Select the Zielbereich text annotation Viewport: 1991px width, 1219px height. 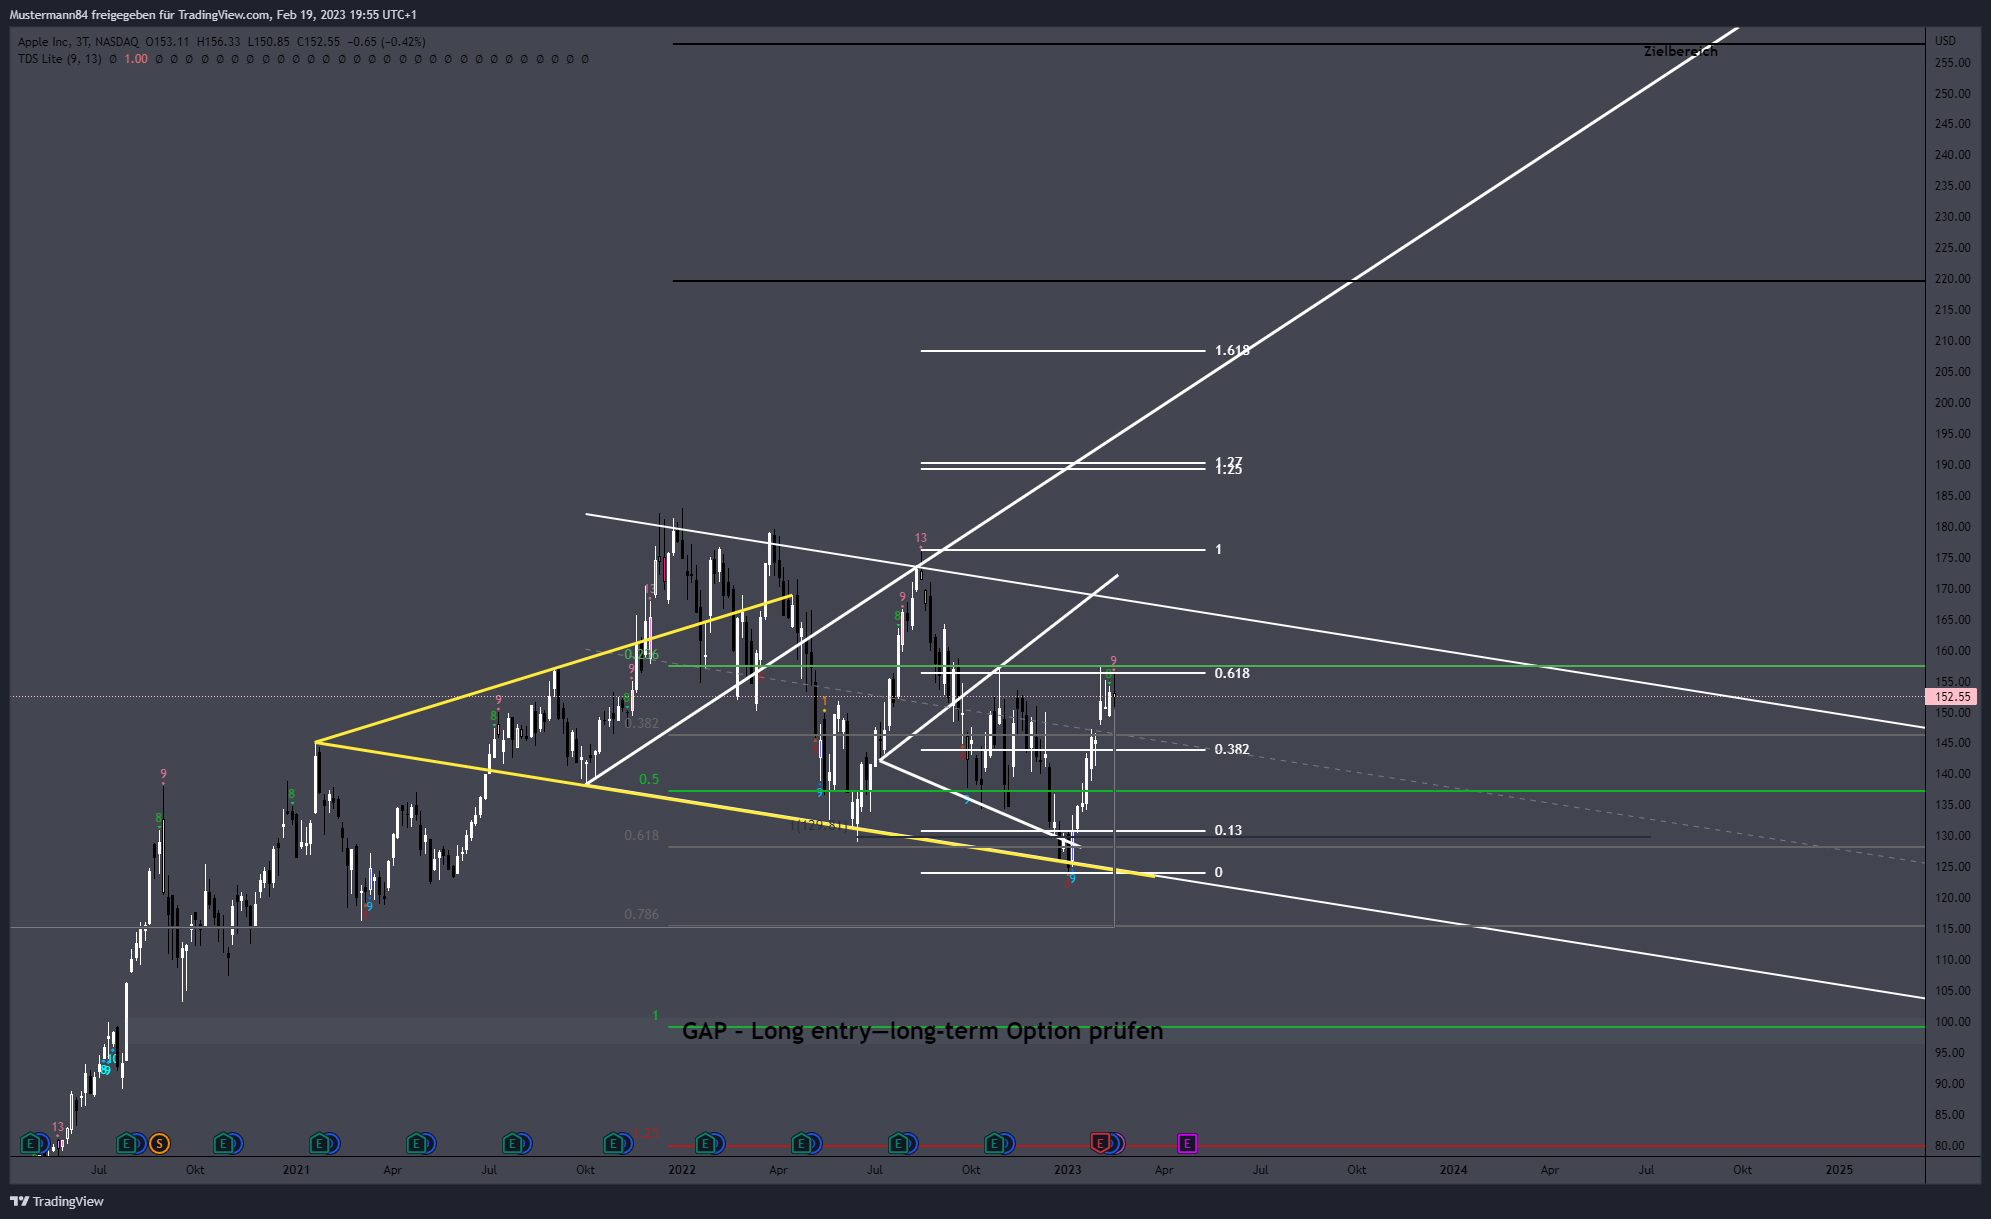click(1680, 51)
